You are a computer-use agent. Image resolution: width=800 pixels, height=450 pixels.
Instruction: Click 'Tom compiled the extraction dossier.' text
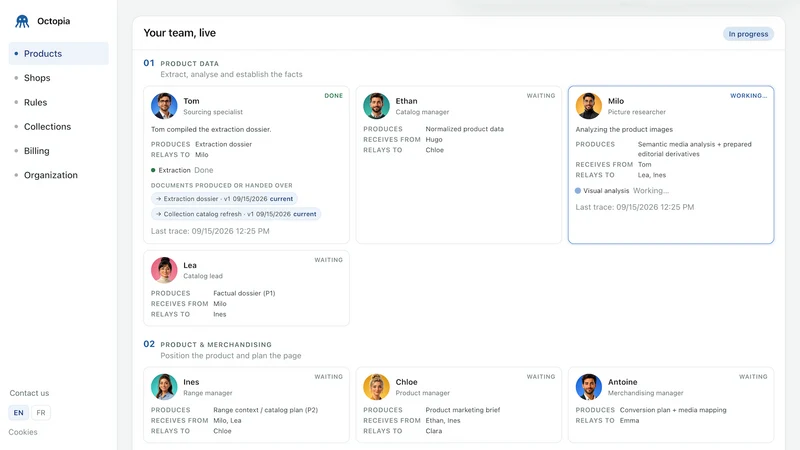(x=211, y=130)
